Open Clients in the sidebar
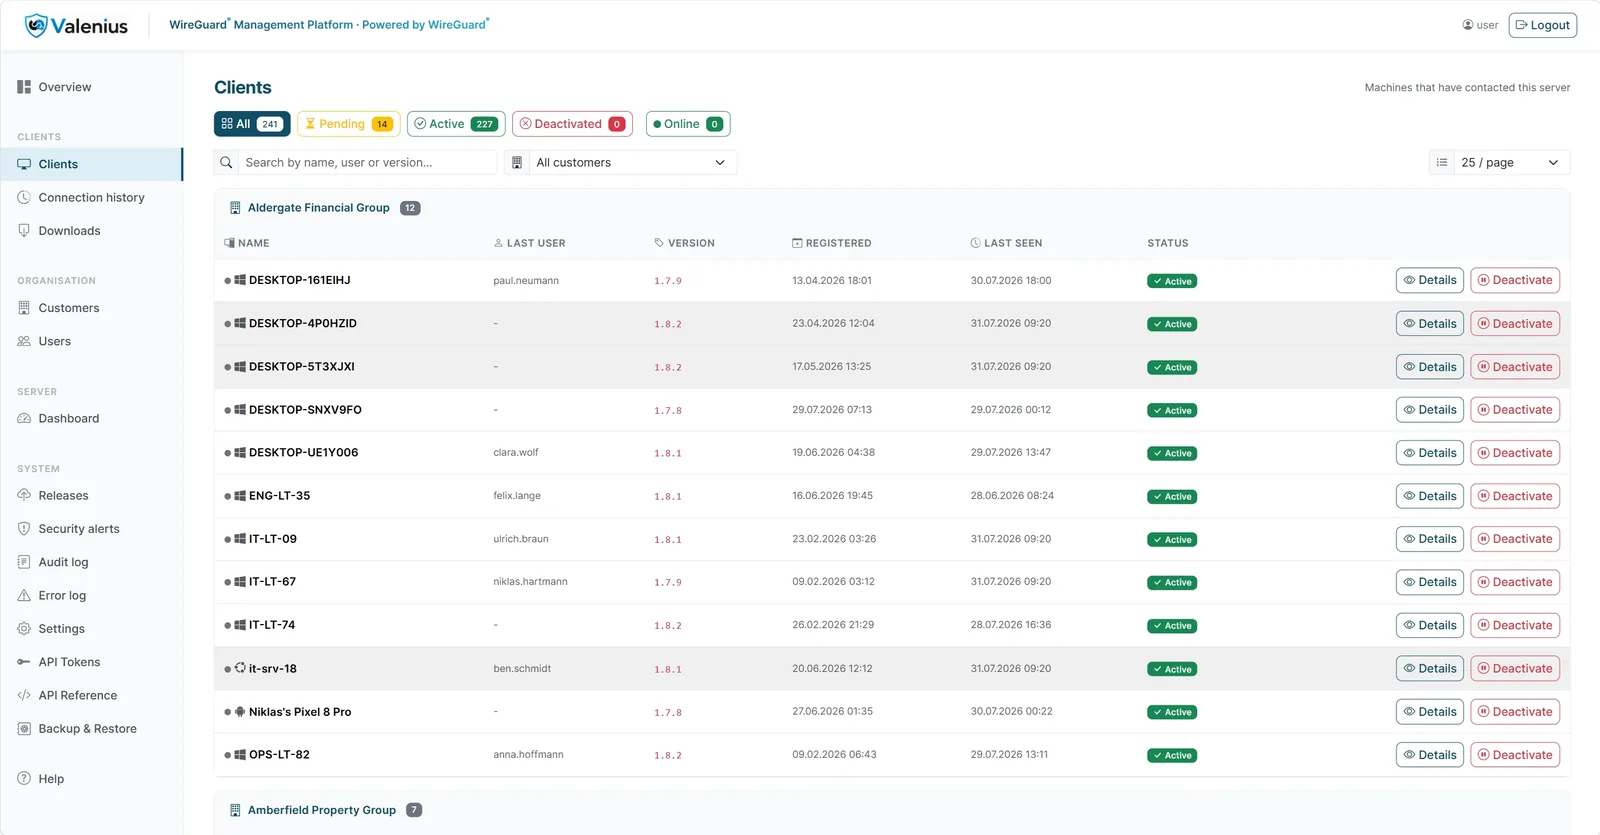The image size is (1600, 835). [x=91, y=164]
